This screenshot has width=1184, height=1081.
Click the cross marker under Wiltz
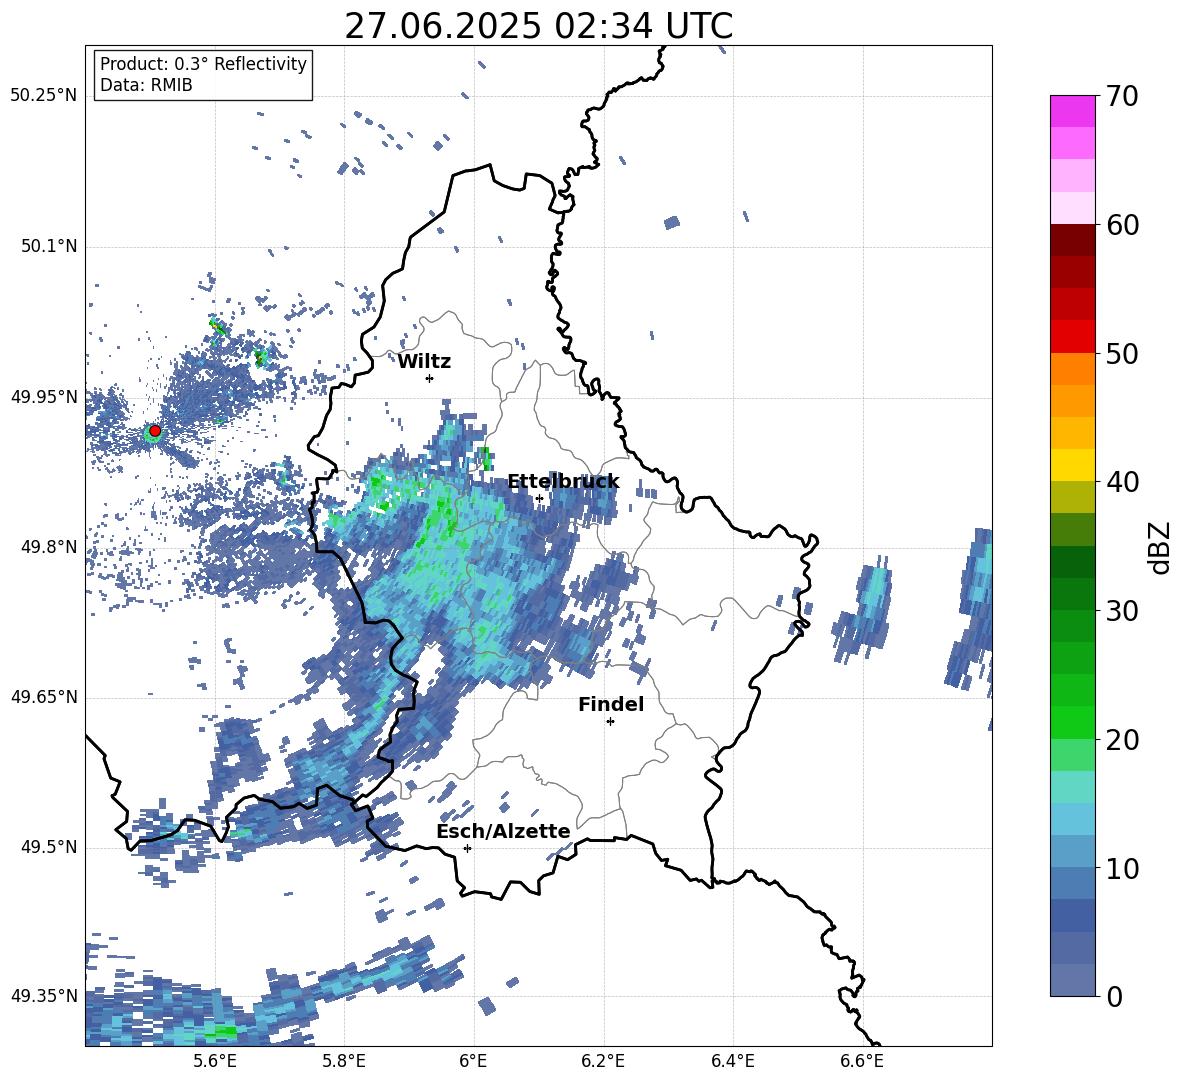coord(430,378)
